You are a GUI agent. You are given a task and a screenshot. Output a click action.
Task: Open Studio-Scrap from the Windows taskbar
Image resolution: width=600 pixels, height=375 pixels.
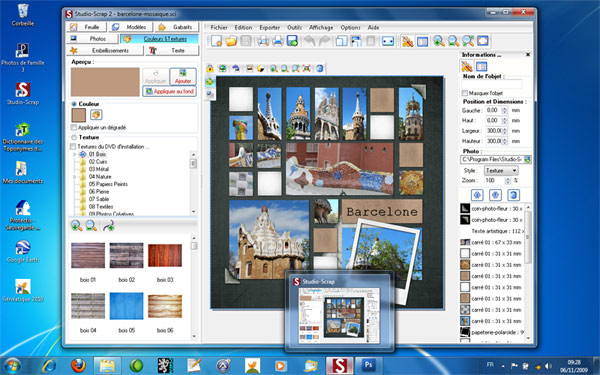[339, 365]
